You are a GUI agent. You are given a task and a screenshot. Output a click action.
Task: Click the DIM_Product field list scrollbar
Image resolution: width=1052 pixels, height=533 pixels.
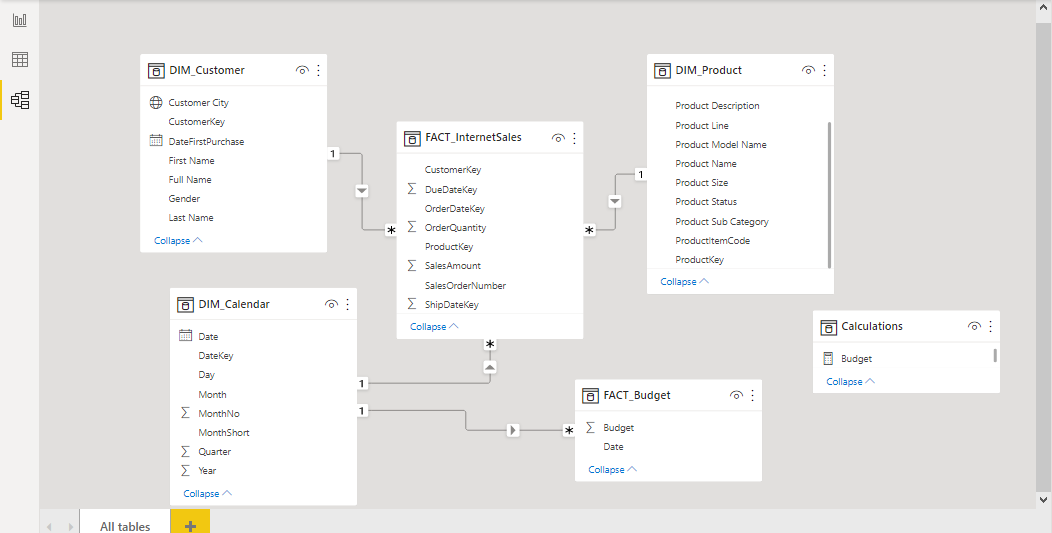tap(830, 195)
